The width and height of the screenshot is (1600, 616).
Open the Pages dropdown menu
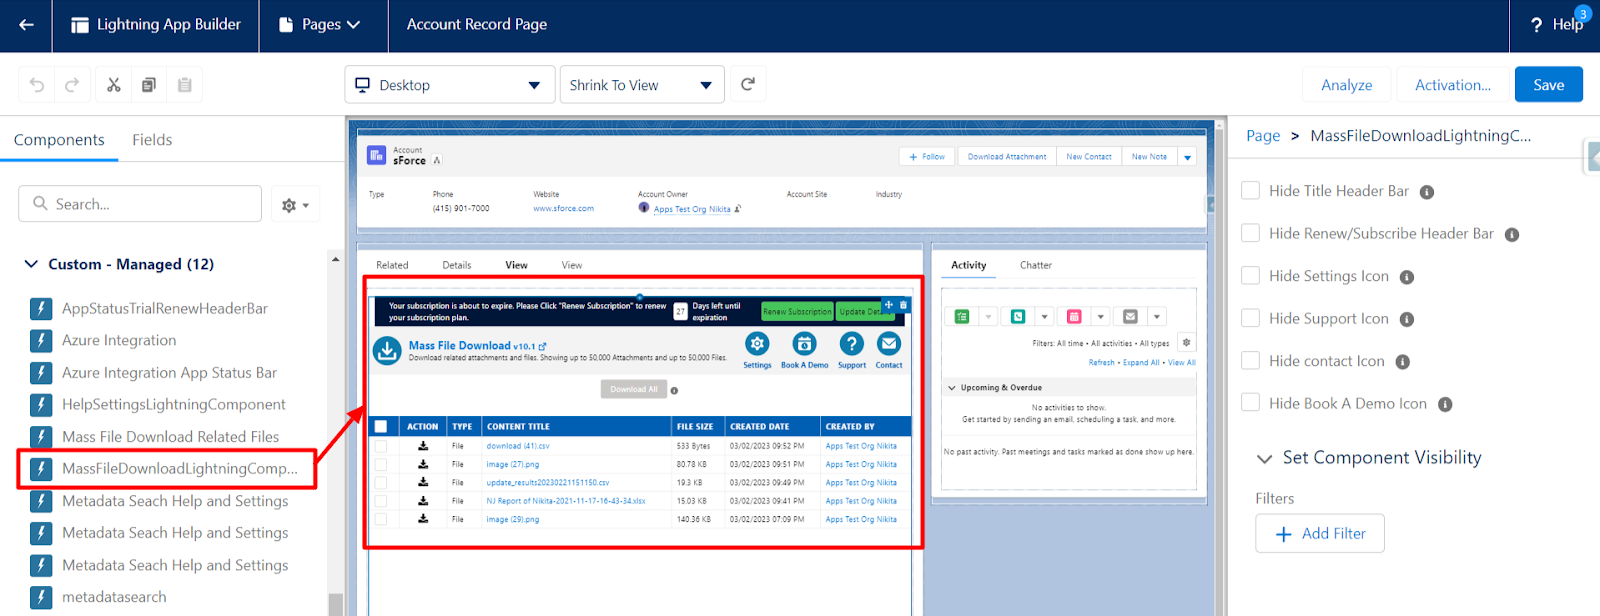[319, 25]
